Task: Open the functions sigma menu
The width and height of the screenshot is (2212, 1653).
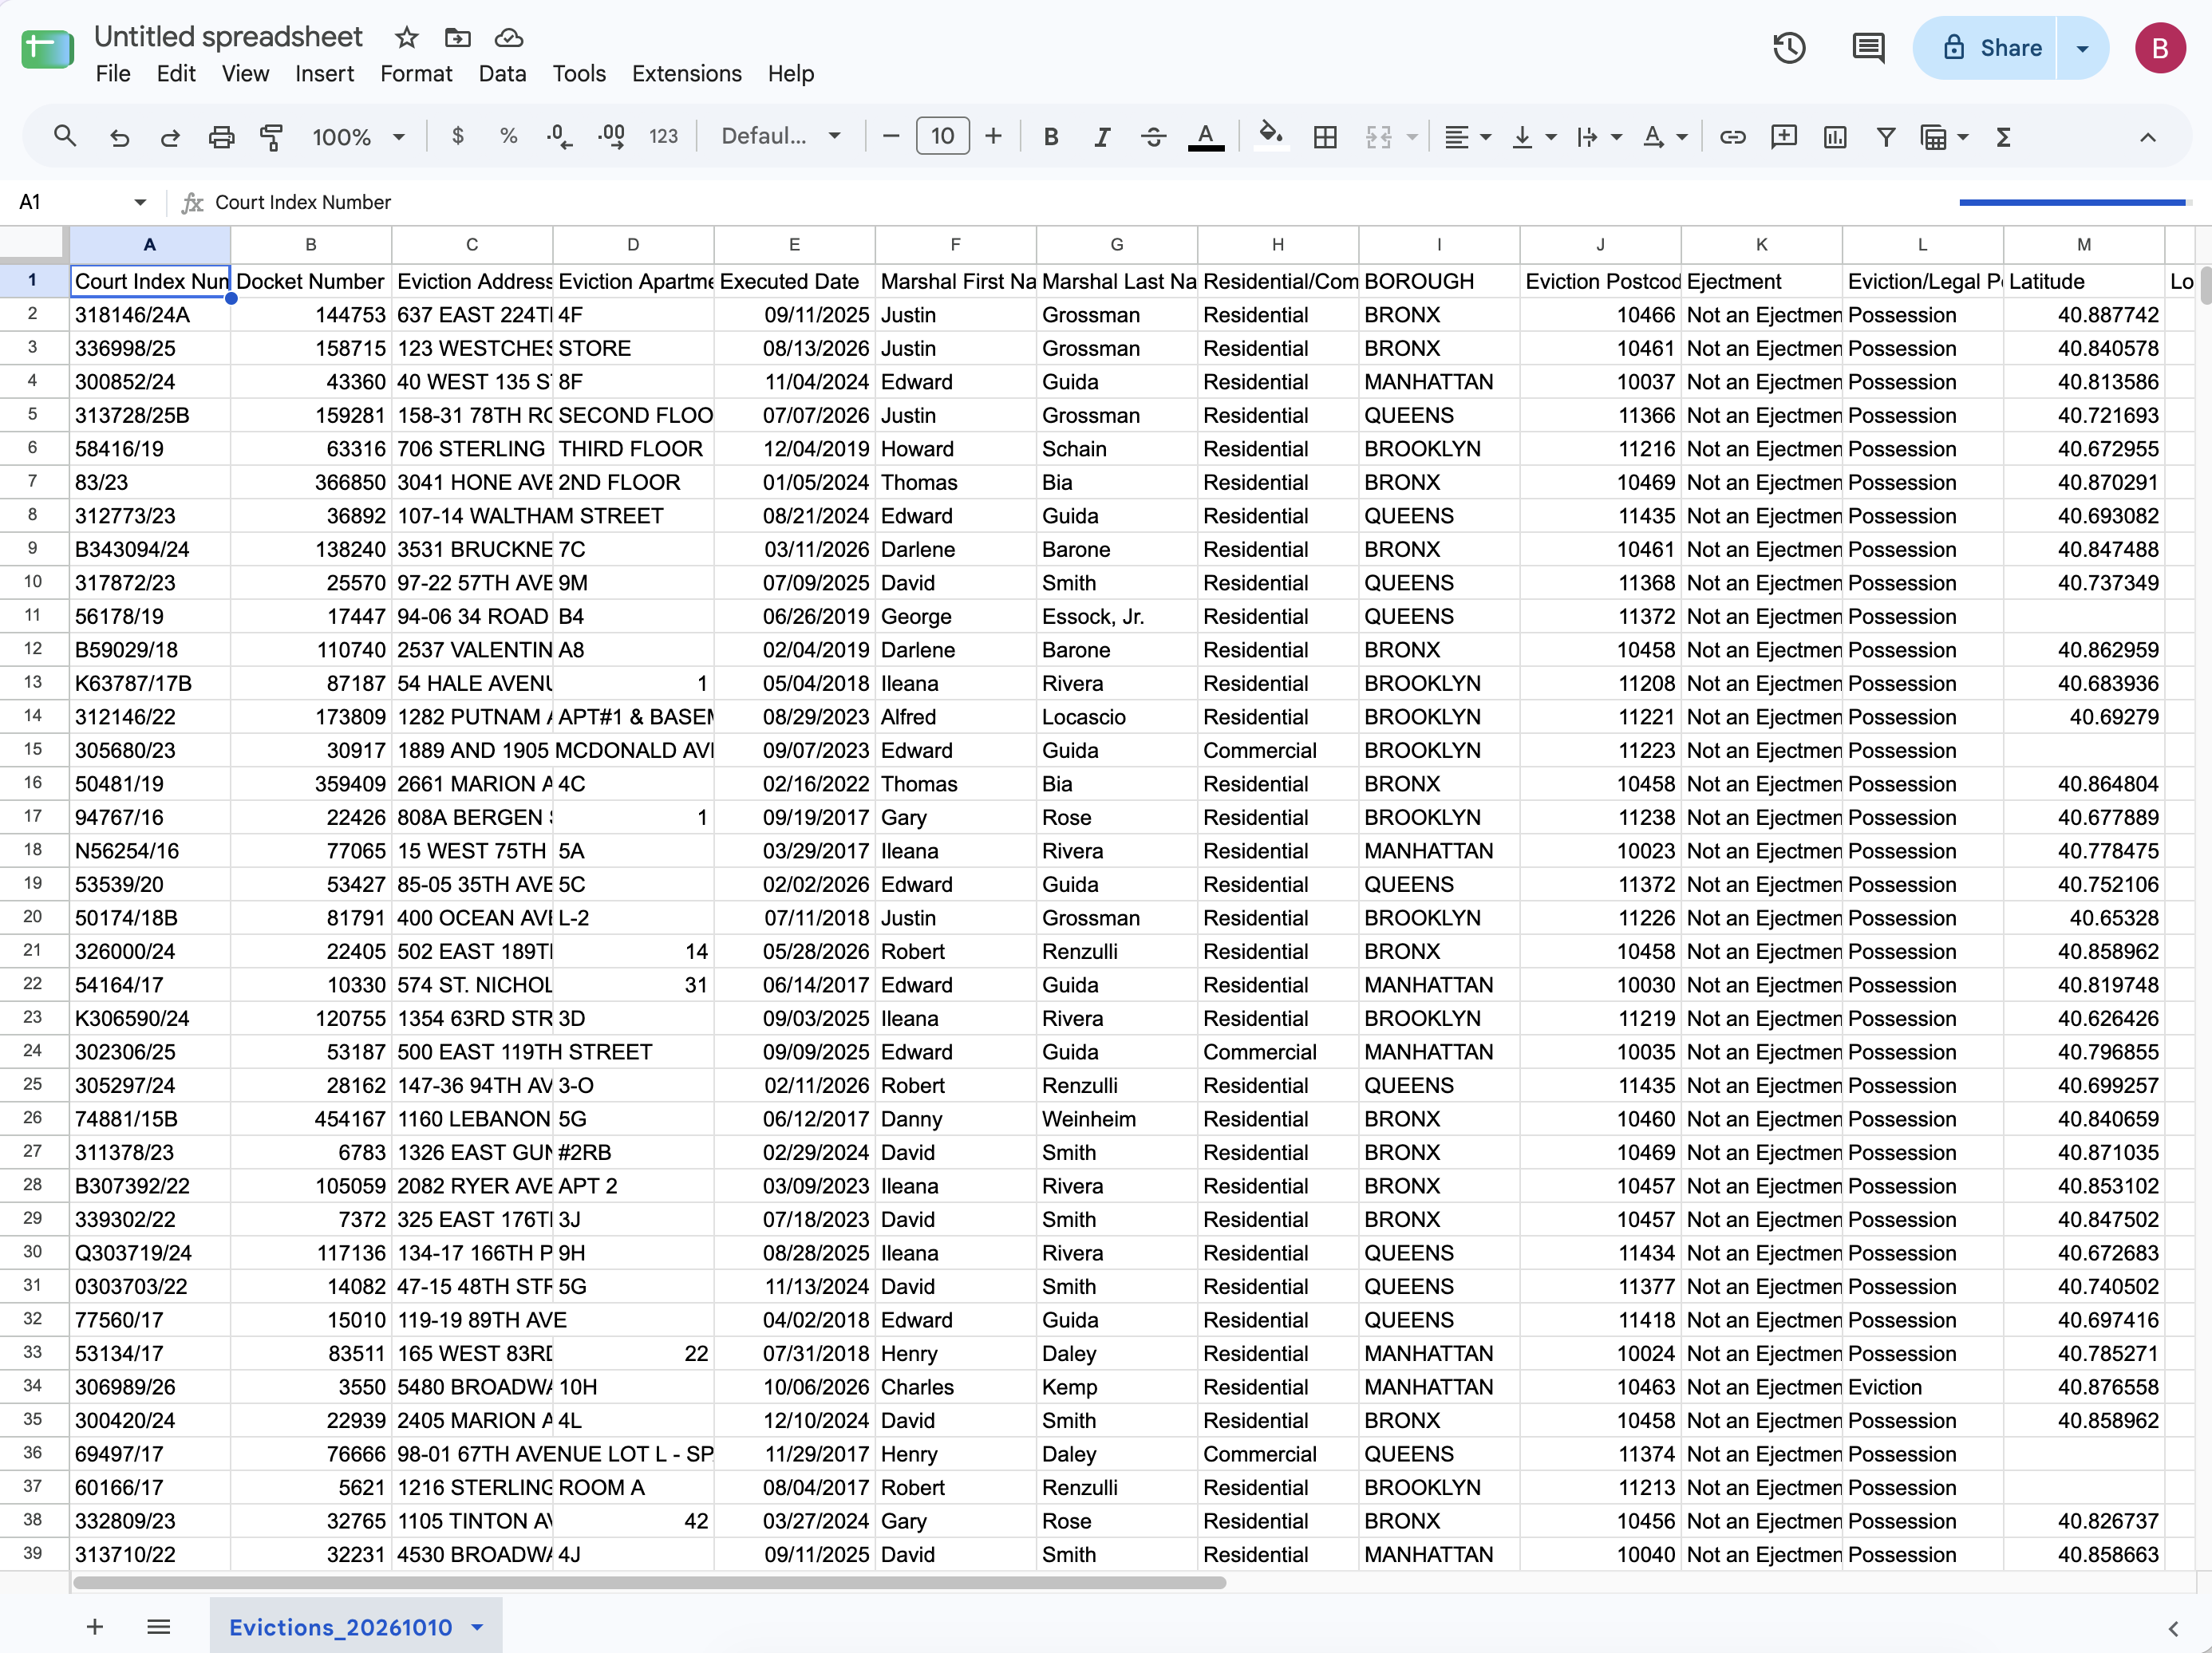Action: [2003, 136]
